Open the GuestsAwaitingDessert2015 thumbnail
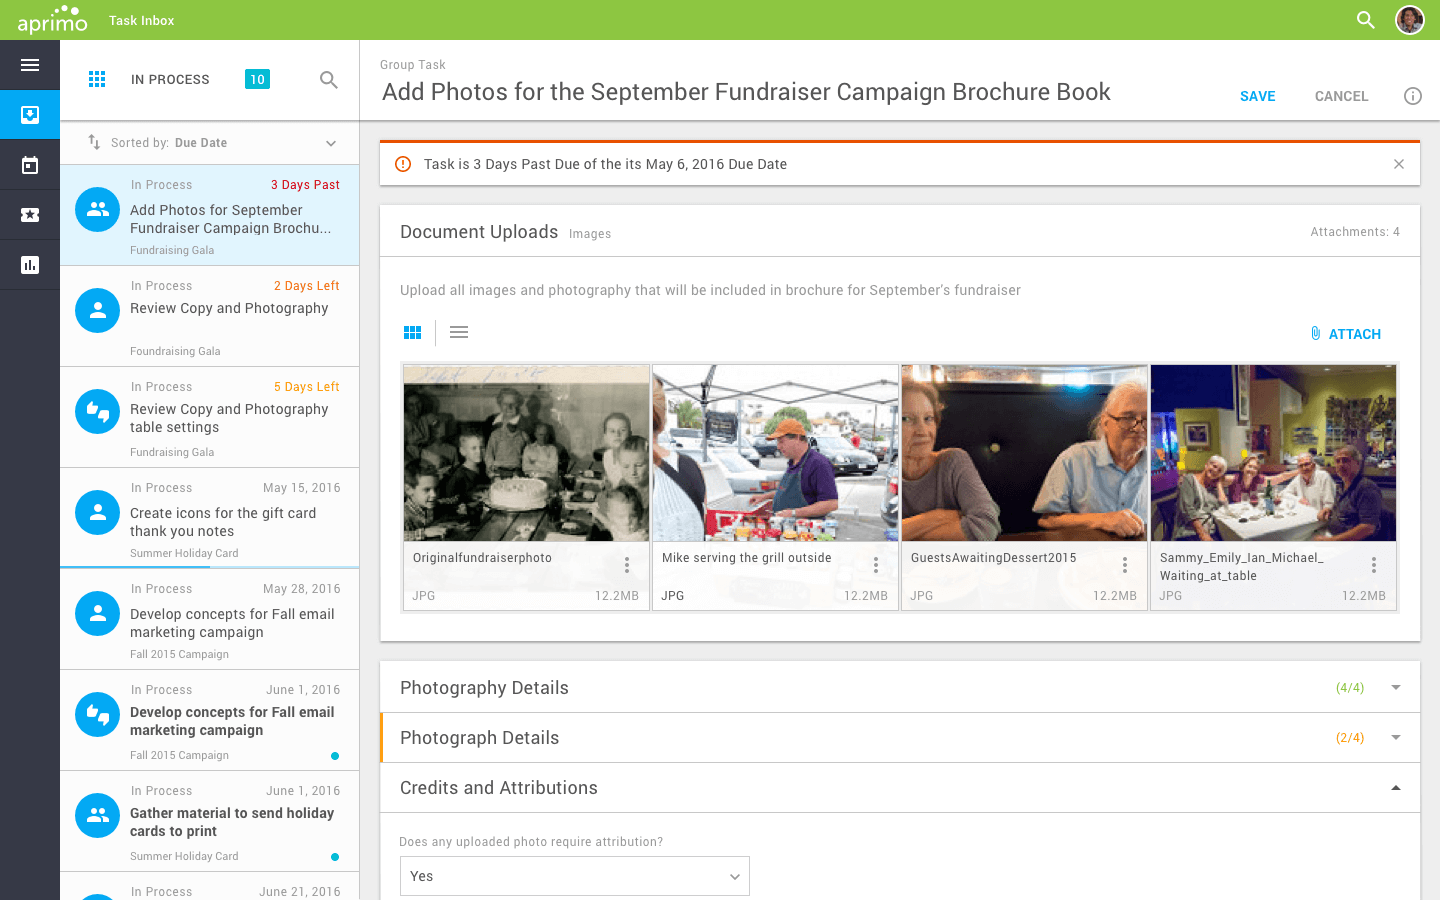This screenshot has width=1440, height=900. pos(1024,453)
